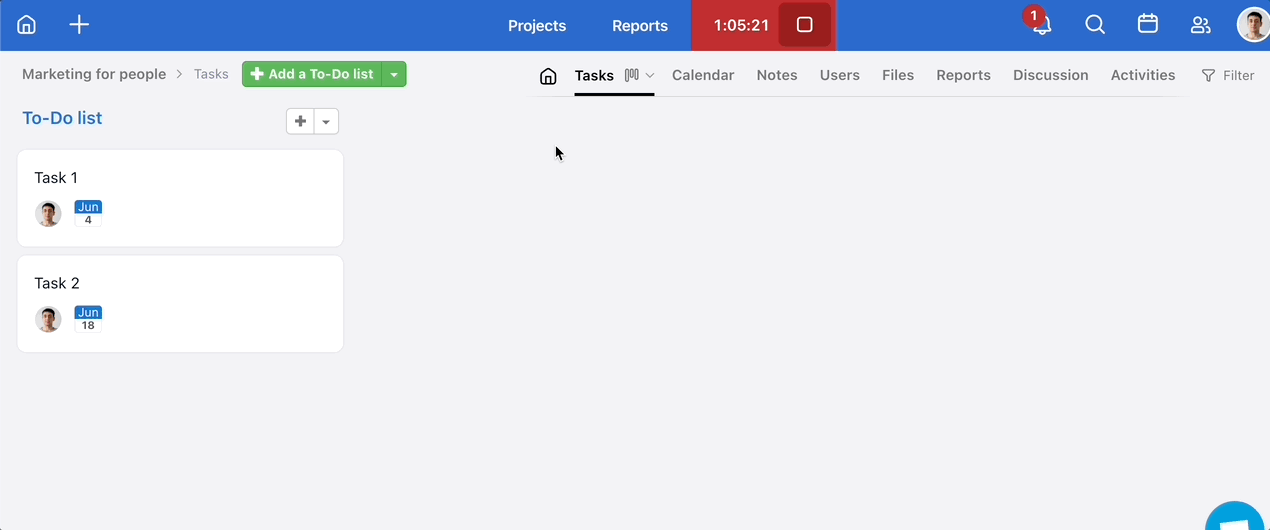Open the Marketing for people breadcrumb
Viewport: 1270px width, 530px height.
click(94, 74)
